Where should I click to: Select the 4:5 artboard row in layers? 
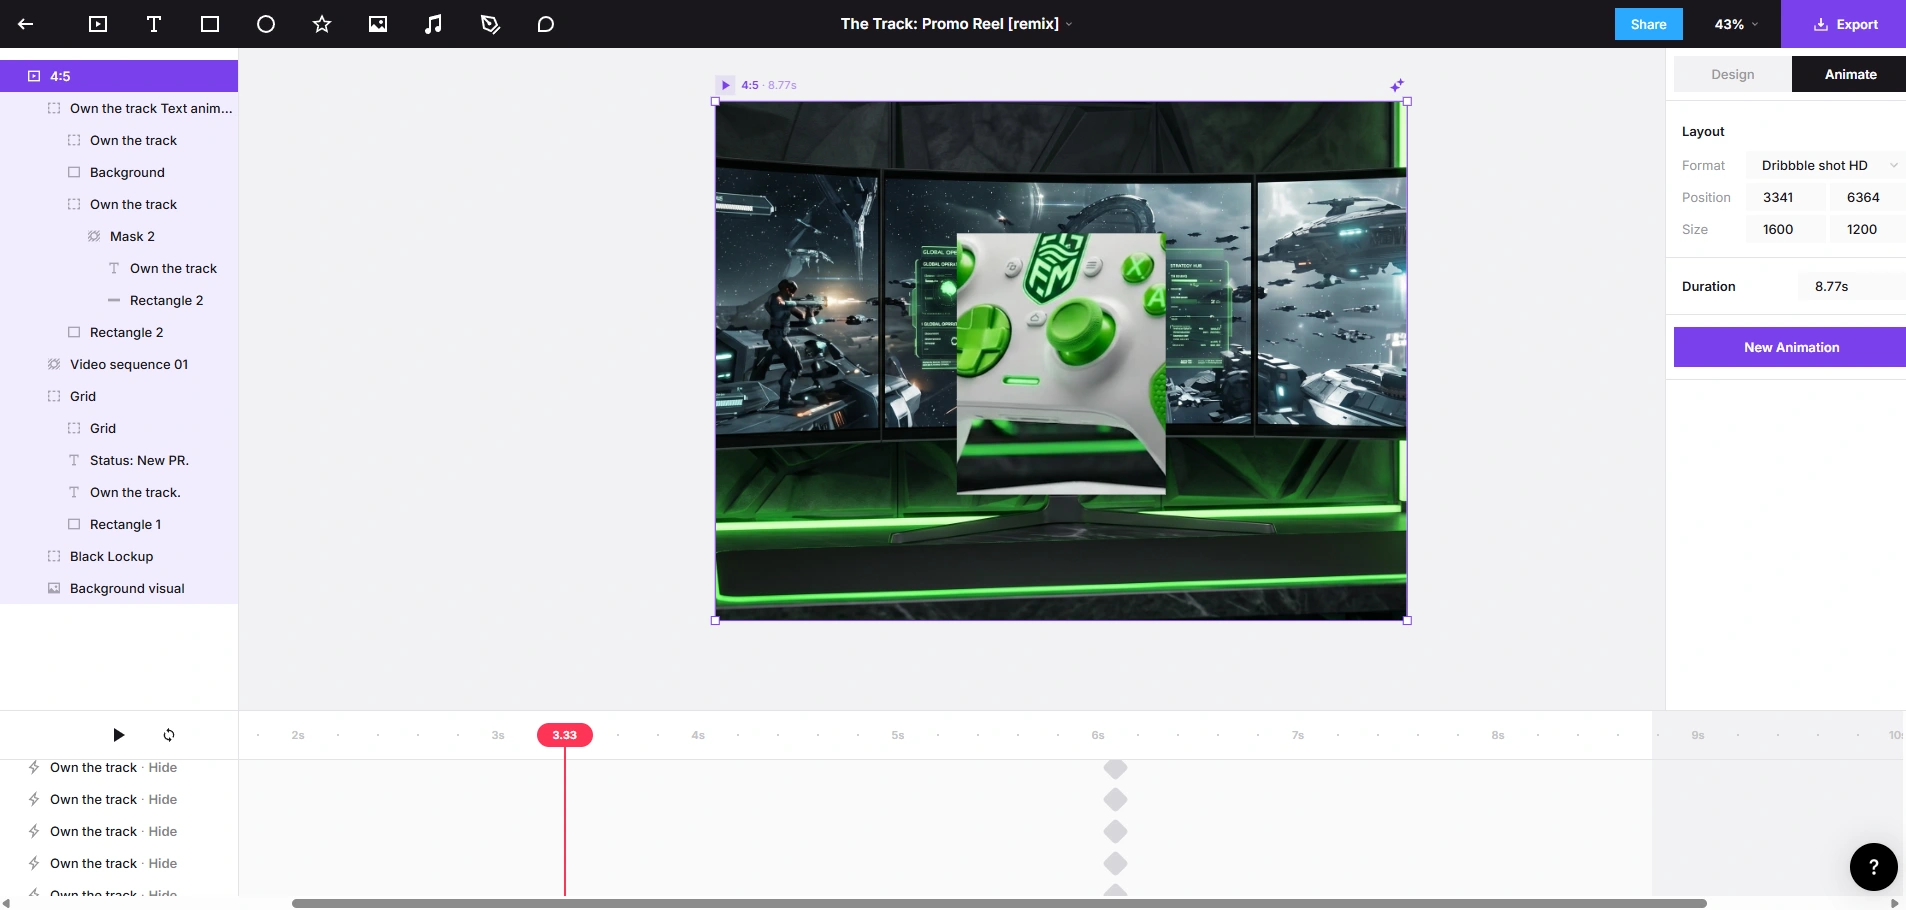[x=119, y=76]
